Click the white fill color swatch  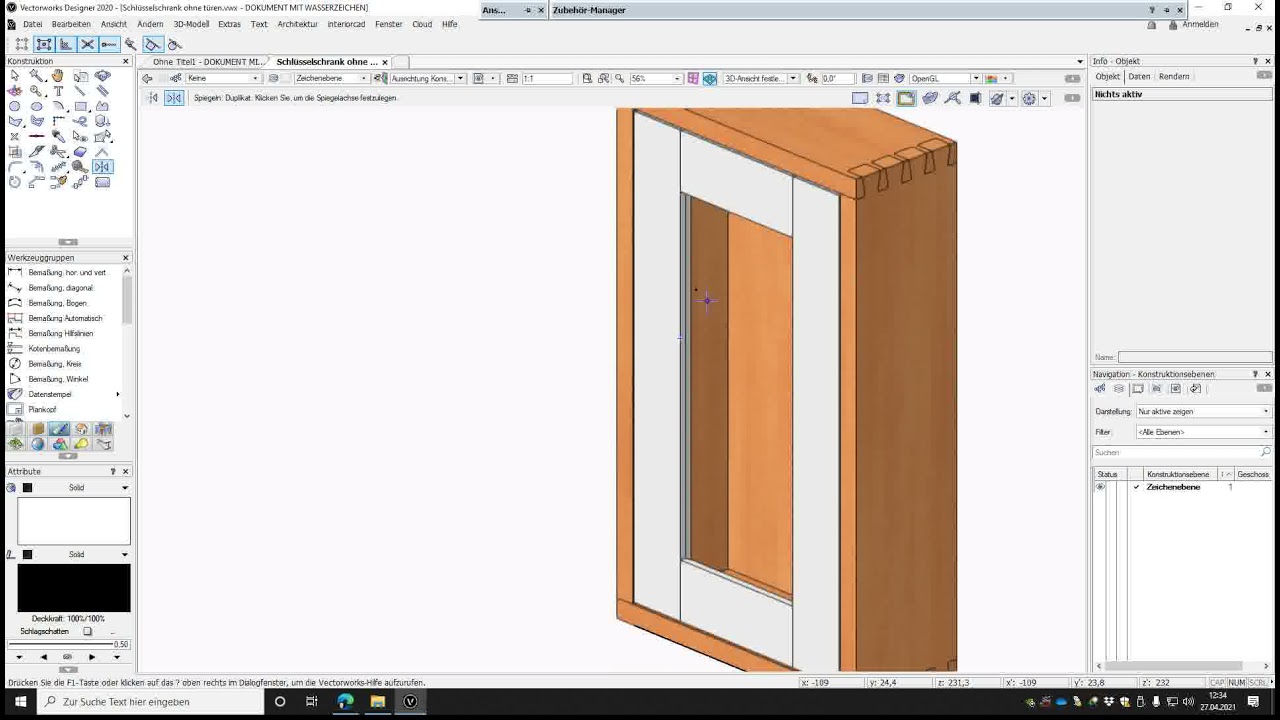coord(74,521)
